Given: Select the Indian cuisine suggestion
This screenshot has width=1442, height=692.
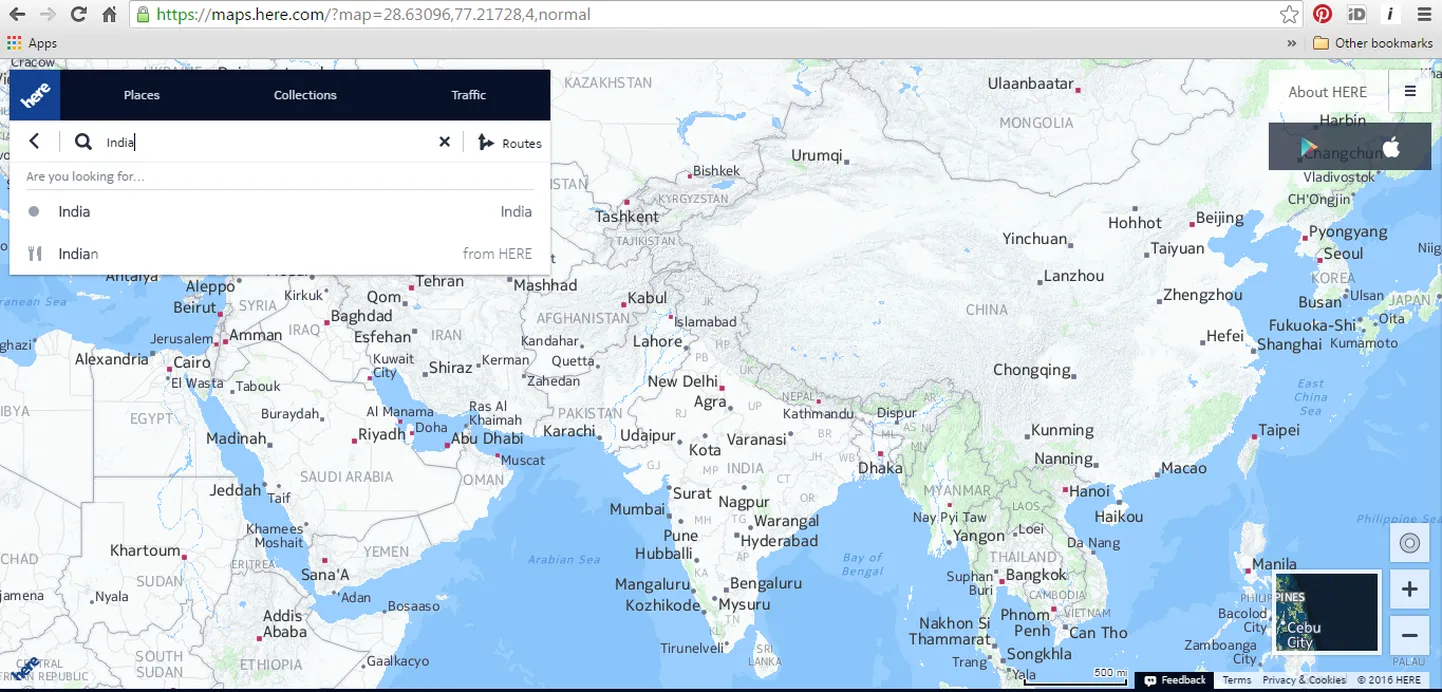Looking at the screenshot, I should tap(280, 253).
